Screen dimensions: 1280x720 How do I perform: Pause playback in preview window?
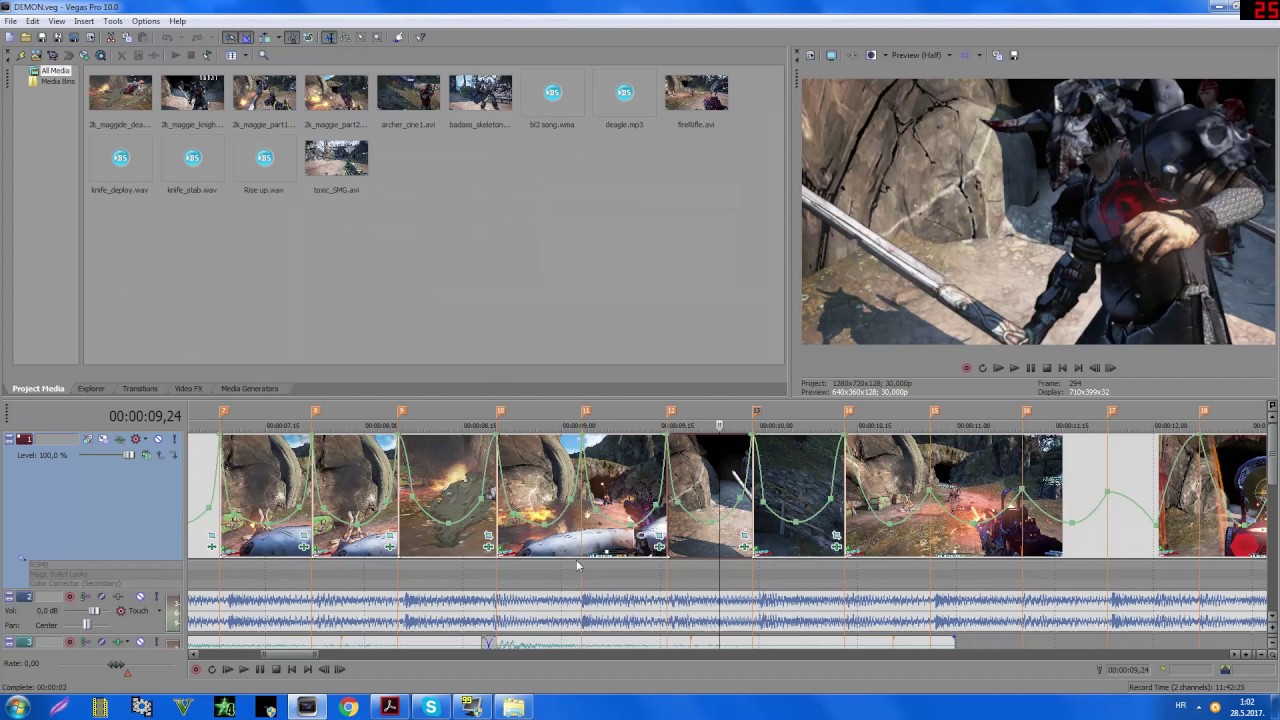click(x=1030, y=368)
